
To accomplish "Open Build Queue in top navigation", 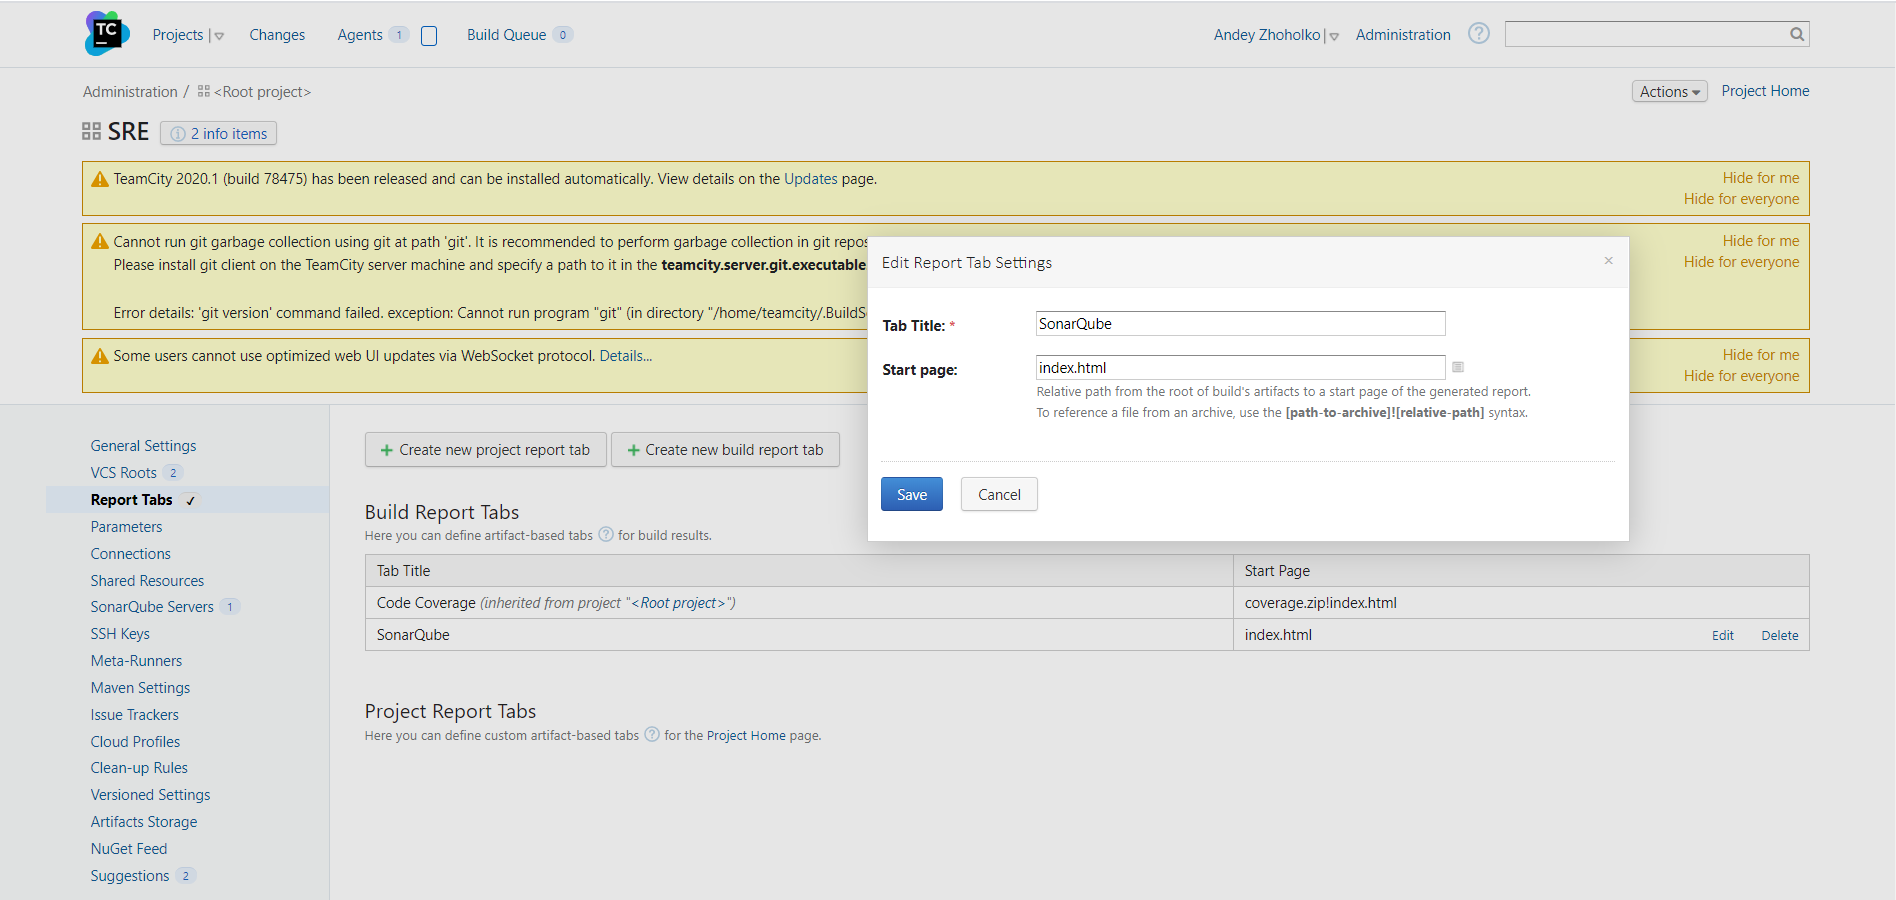I will tap(506, 35).
